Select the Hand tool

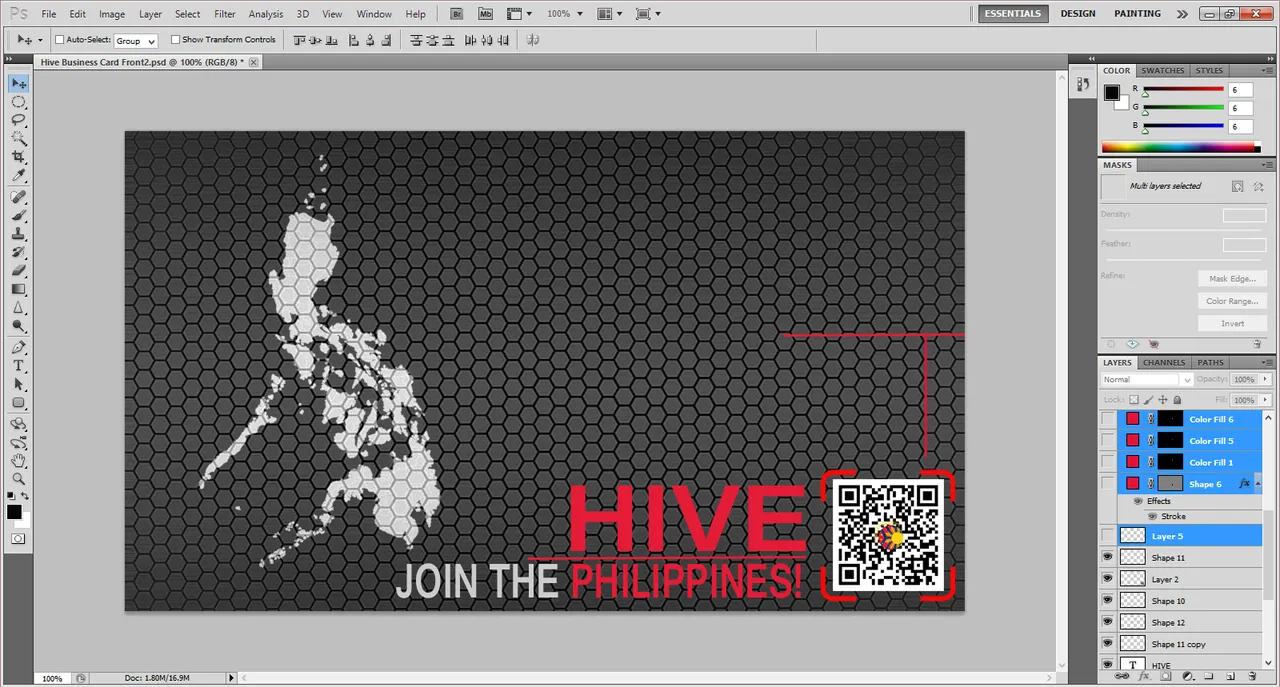tap(18, 461)
